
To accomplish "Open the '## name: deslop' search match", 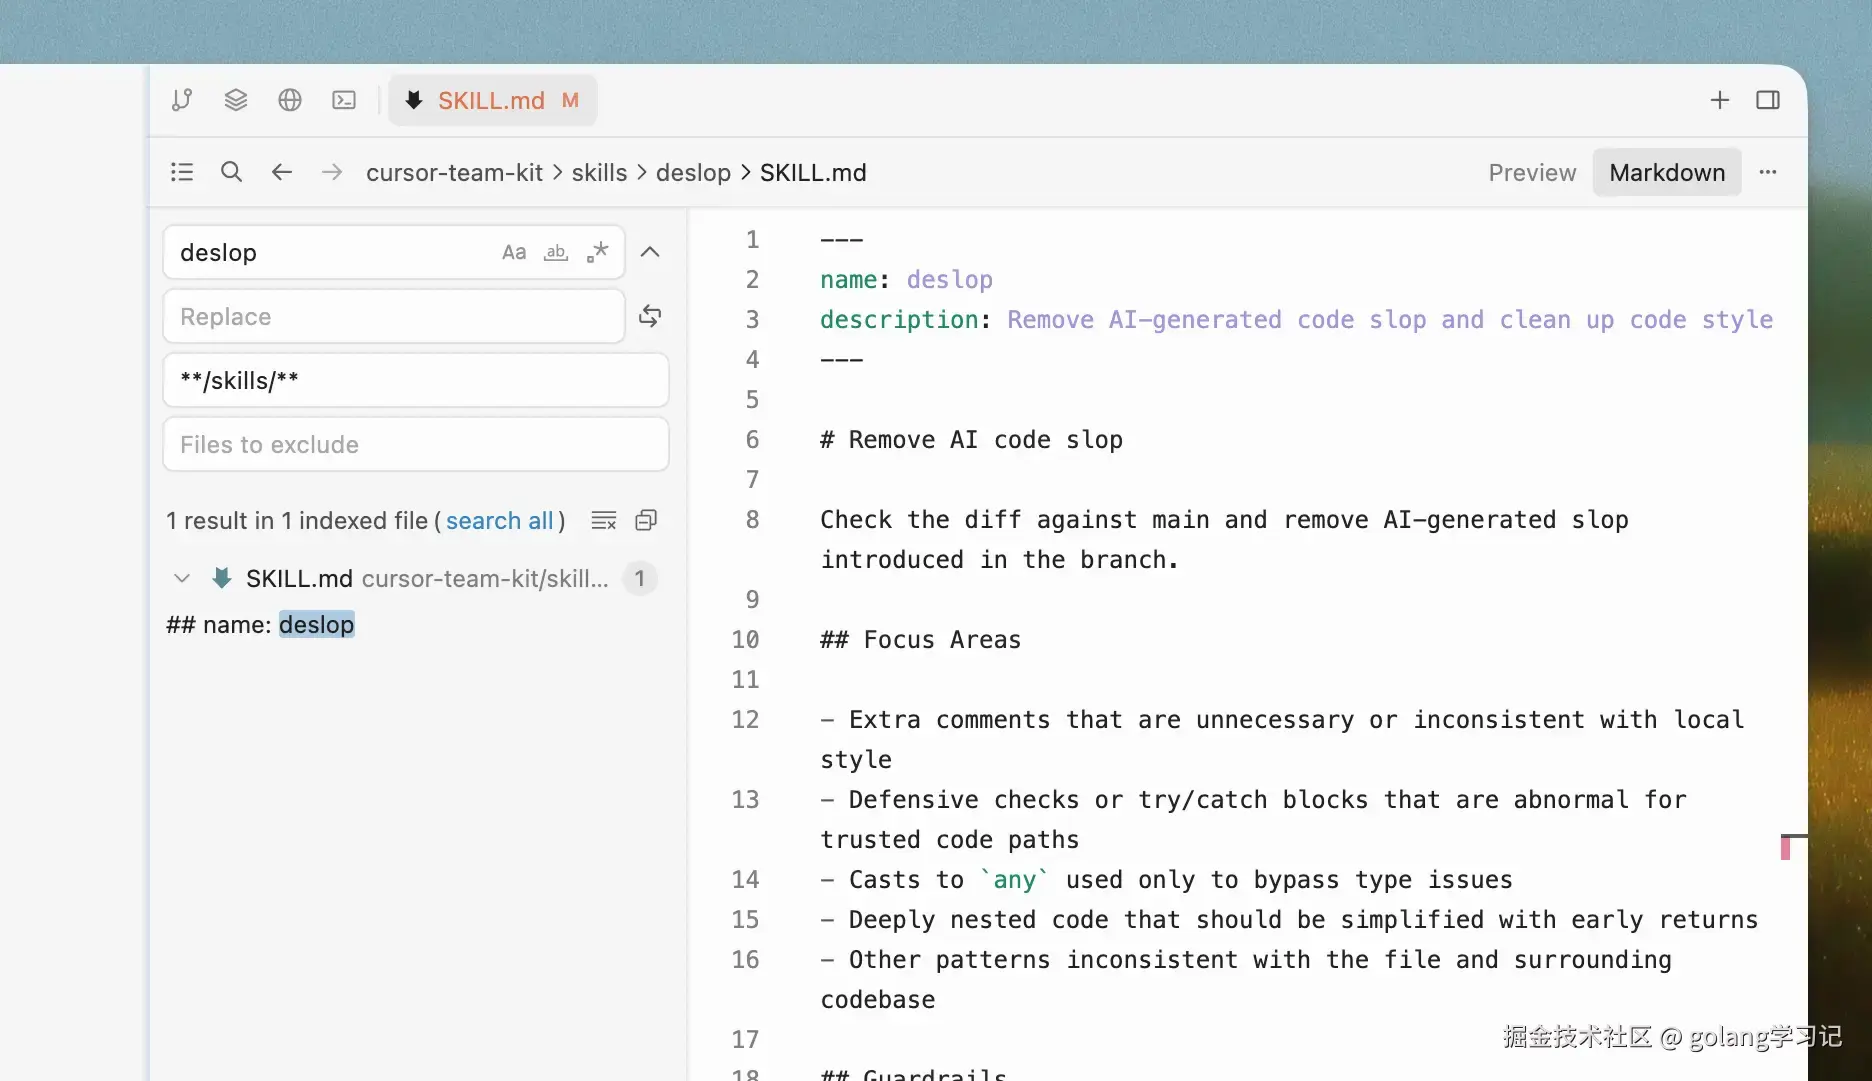I will (260, 624).
